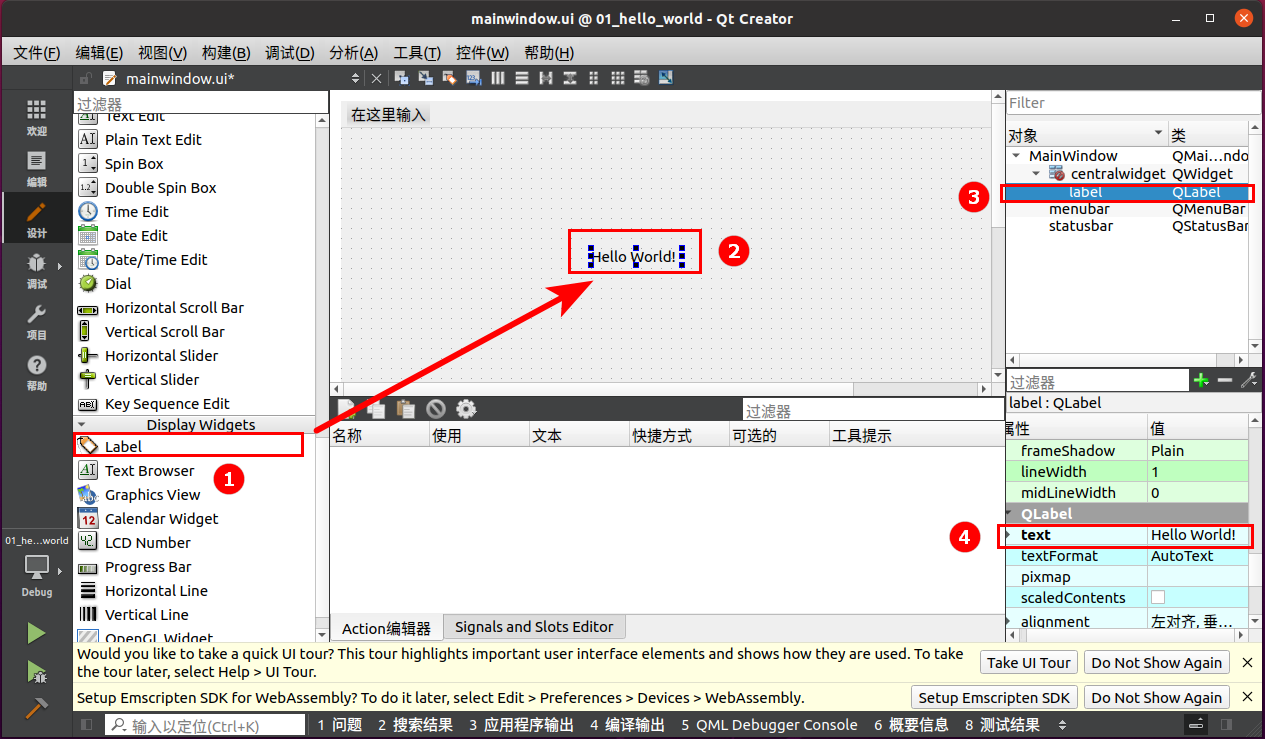The image size is (1265, 739).
Task: Apply Lay Out Vertically icon
Action: click(522, 78)
